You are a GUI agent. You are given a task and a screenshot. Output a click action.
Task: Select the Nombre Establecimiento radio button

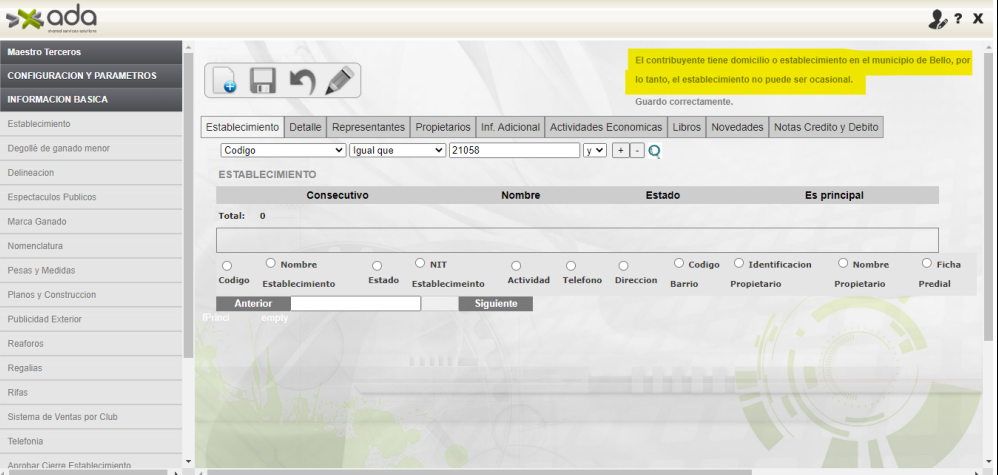click(271, 264)
